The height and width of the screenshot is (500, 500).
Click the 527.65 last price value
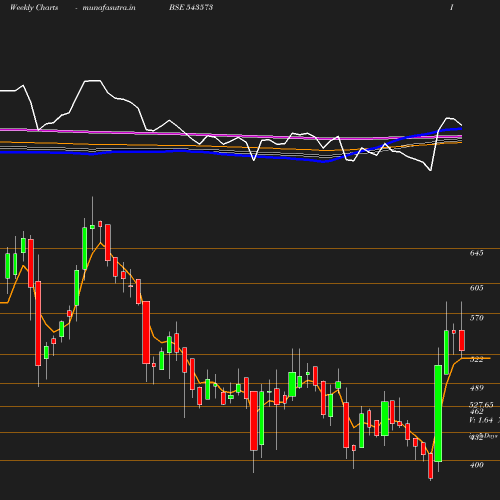481,405
